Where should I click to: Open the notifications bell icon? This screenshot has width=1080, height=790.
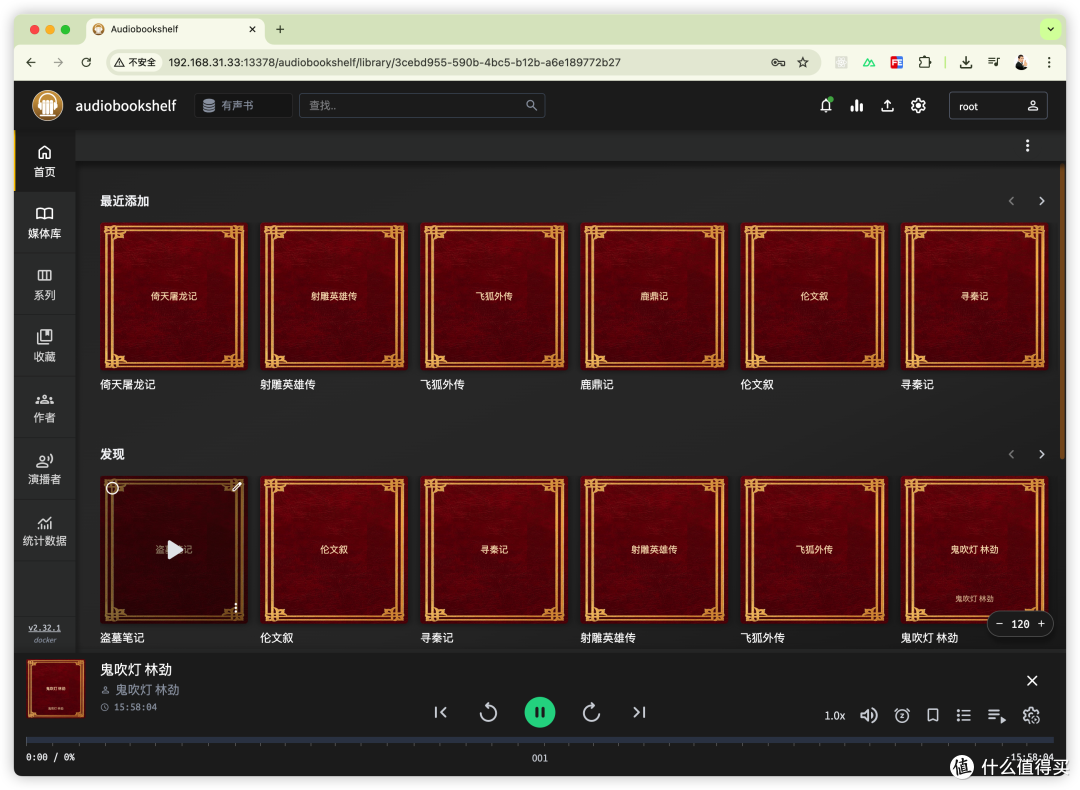(x=826, y=106)
